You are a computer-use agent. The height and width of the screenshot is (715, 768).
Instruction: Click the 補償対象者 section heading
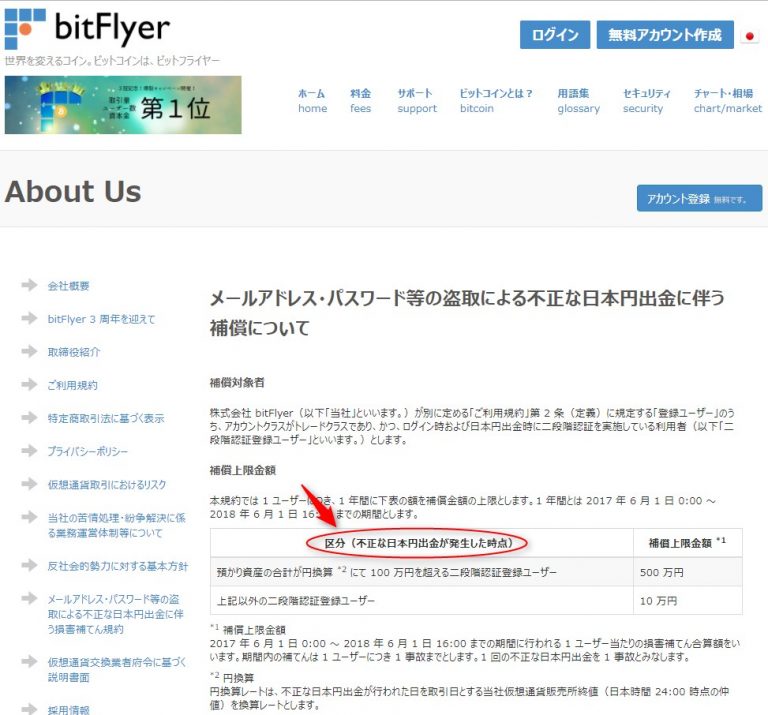coord(237,382)
